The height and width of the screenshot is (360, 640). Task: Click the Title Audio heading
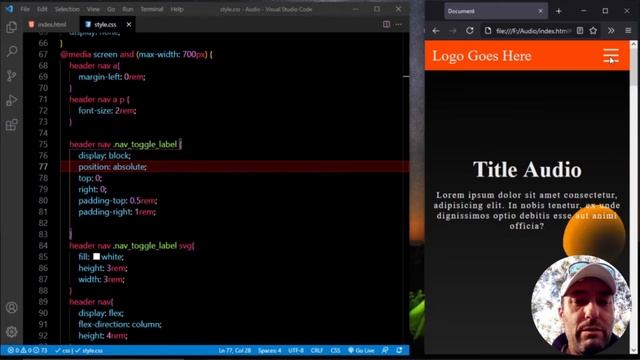point(527,169)
